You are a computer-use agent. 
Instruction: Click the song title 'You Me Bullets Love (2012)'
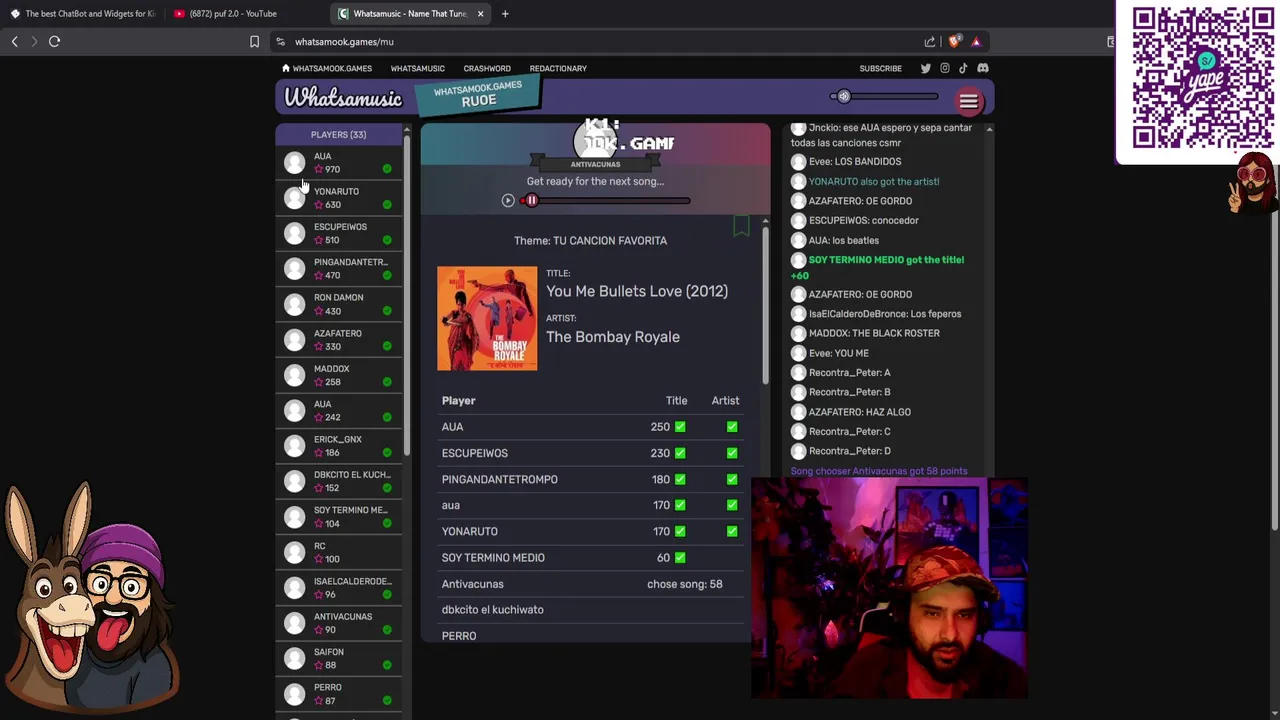tap(637, 291)
